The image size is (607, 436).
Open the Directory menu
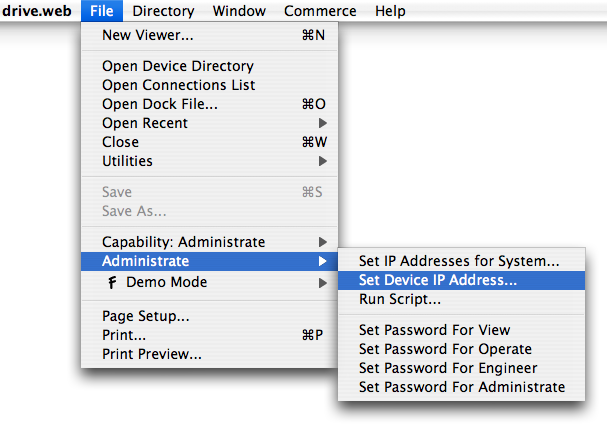tap(163, 11)
